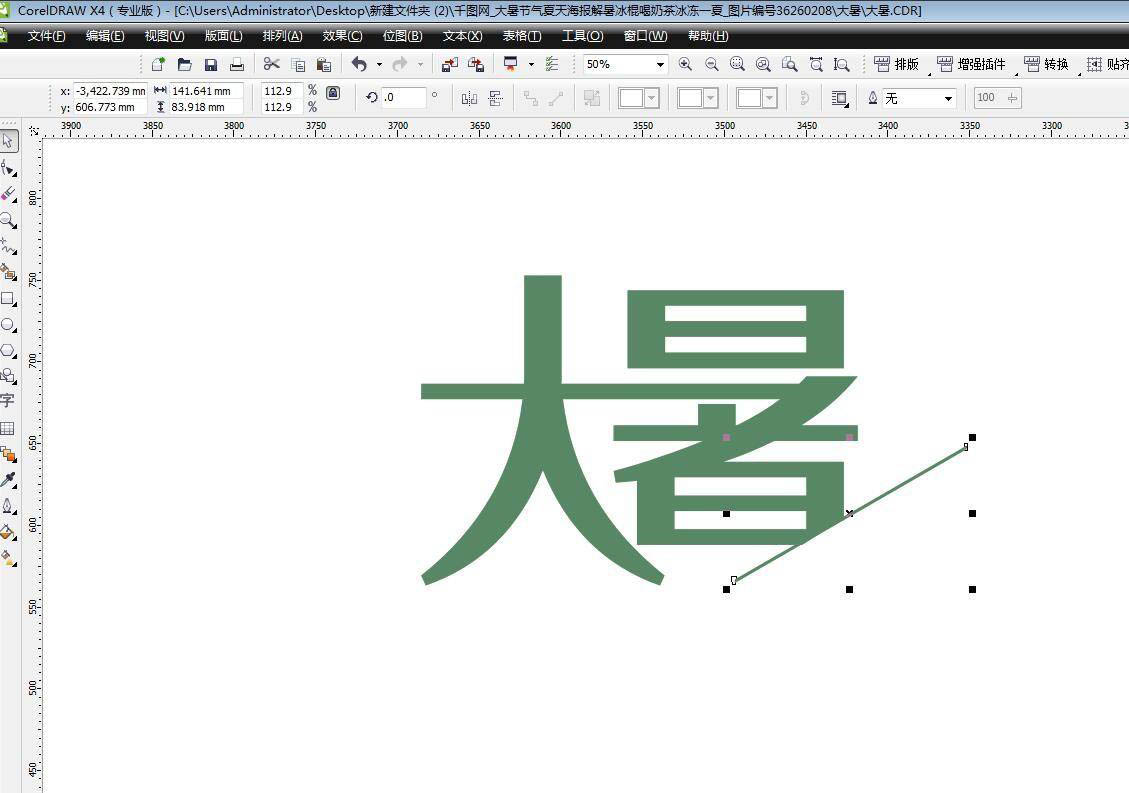Open the zoom level 50% dropdown
Screen dimensions: 1129x793
[x=658, y=63]
